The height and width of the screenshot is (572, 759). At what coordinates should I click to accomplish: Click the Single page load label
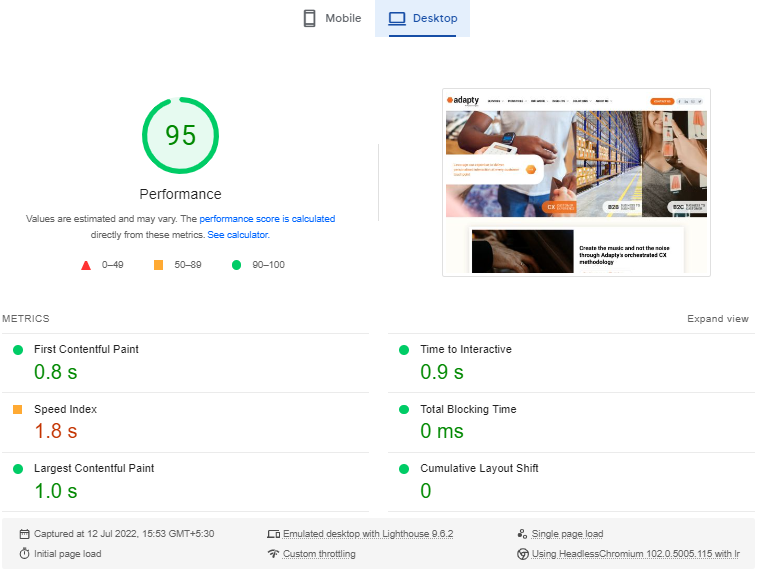pyautogui.click(x=567, y=534)
